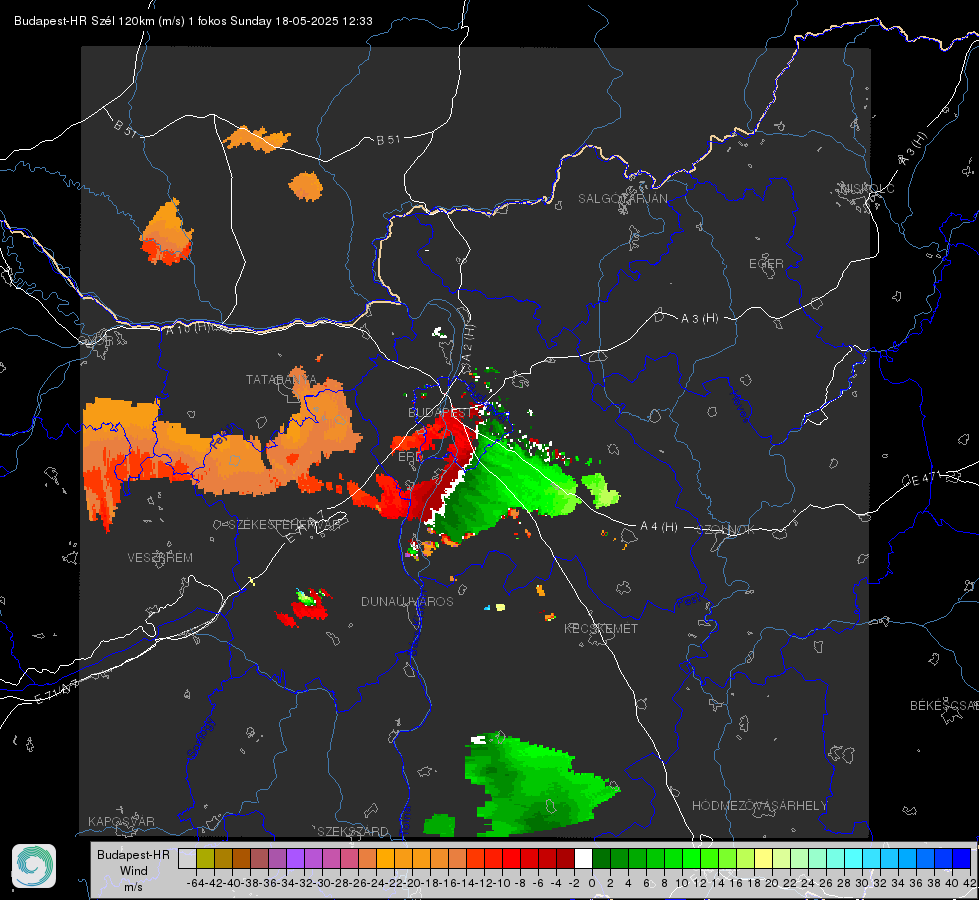Select the DUNAUJVAROS city label
Viewport: 979px width, 900px height.
(407, 601)
